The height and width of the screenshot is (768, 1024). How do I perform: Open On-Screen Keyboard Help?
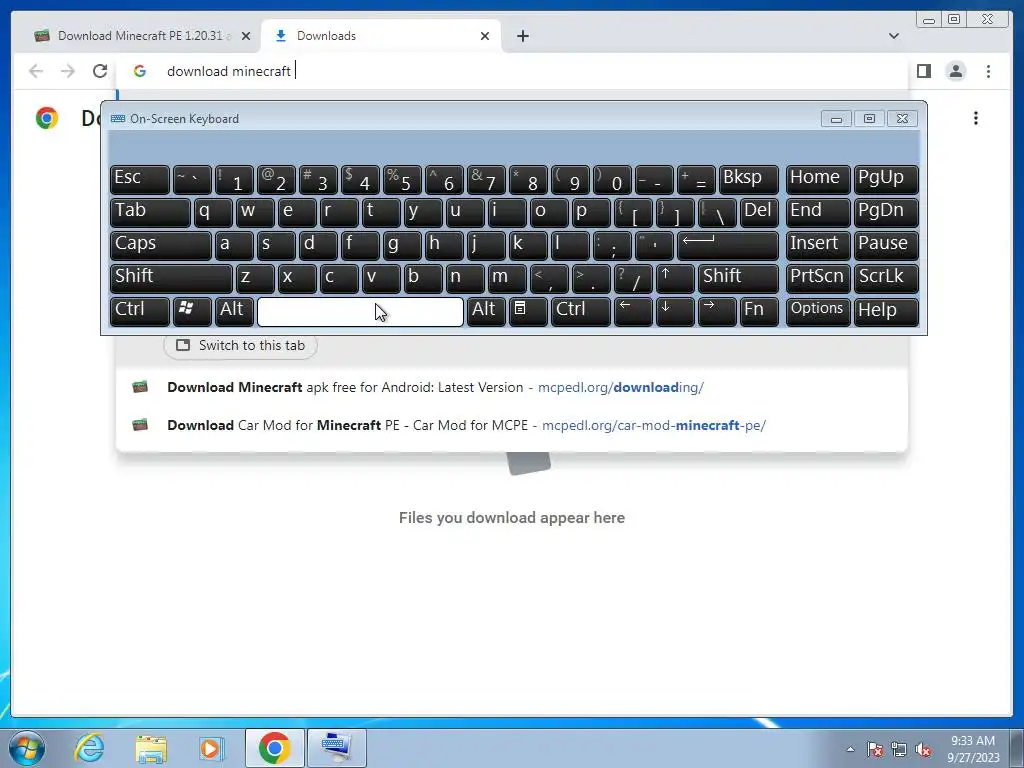(886, 311)
